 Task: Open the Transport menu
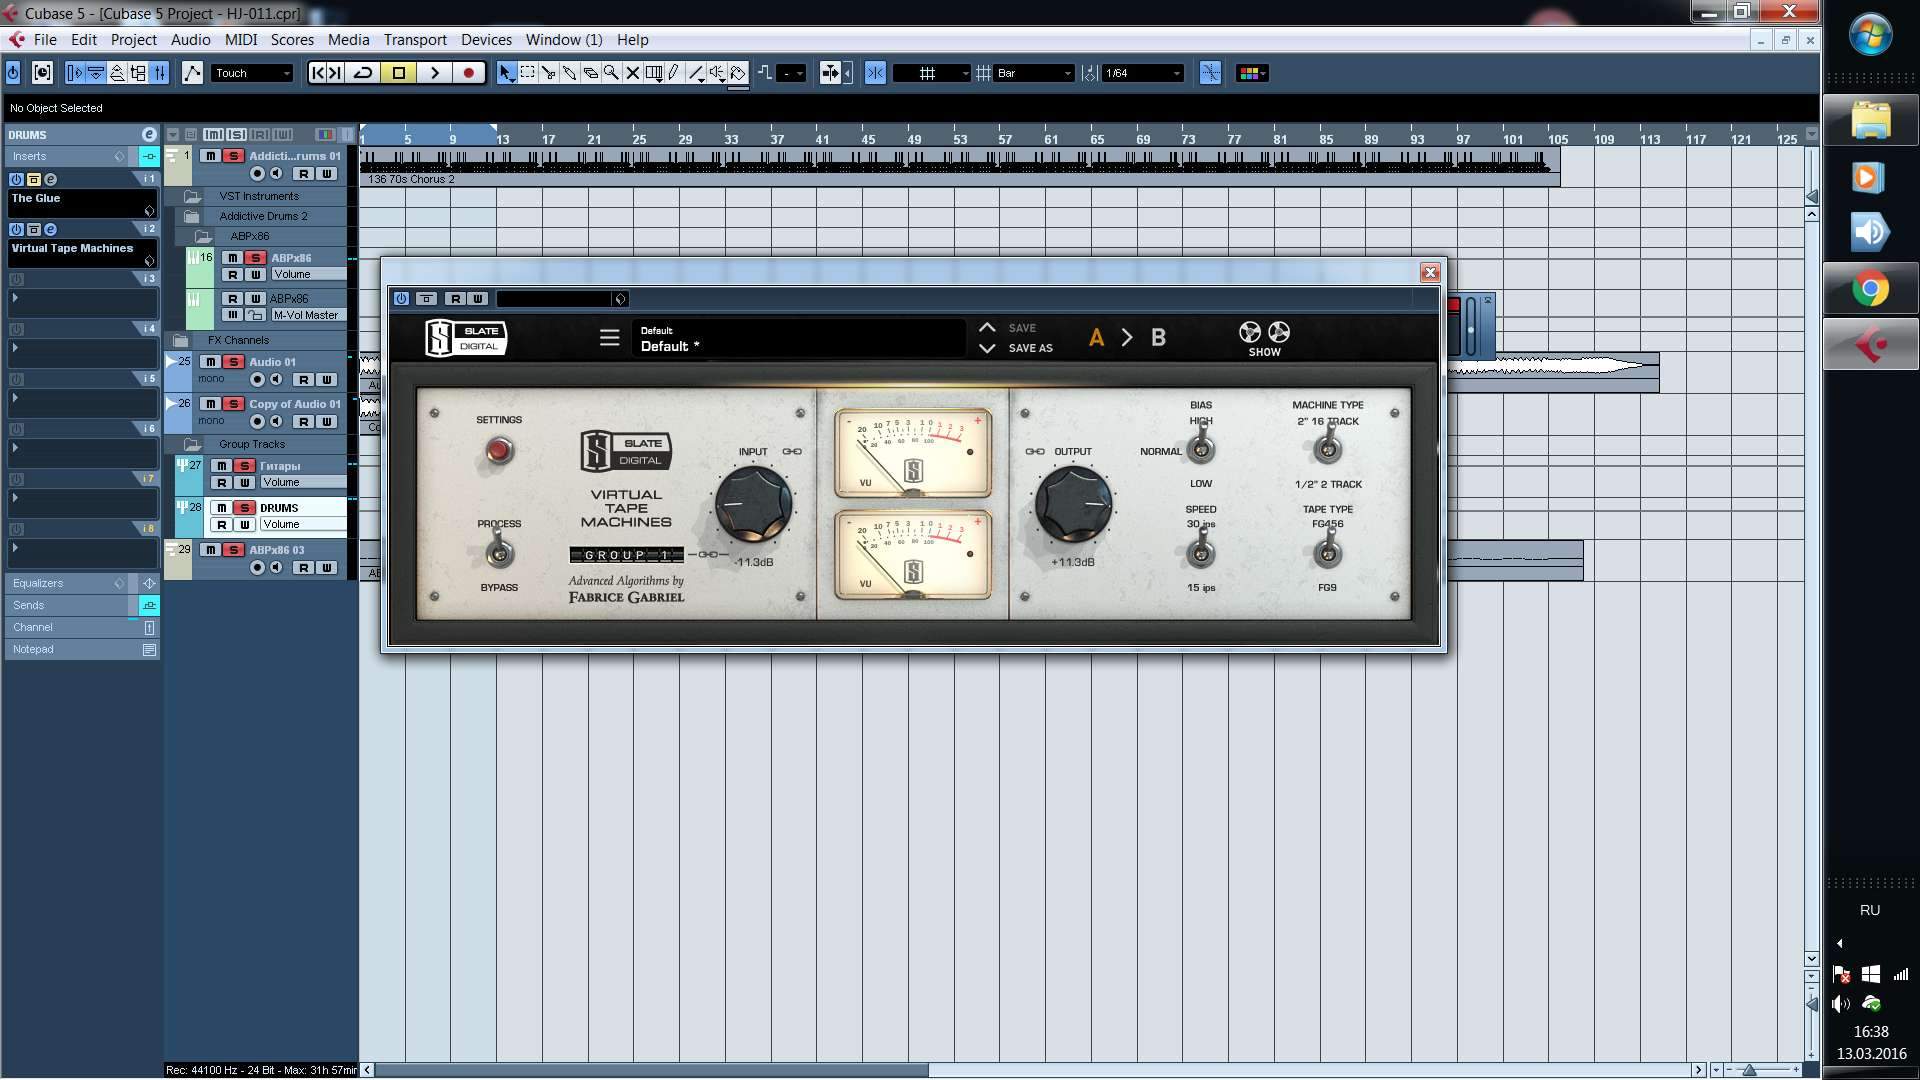pos(415,40)
